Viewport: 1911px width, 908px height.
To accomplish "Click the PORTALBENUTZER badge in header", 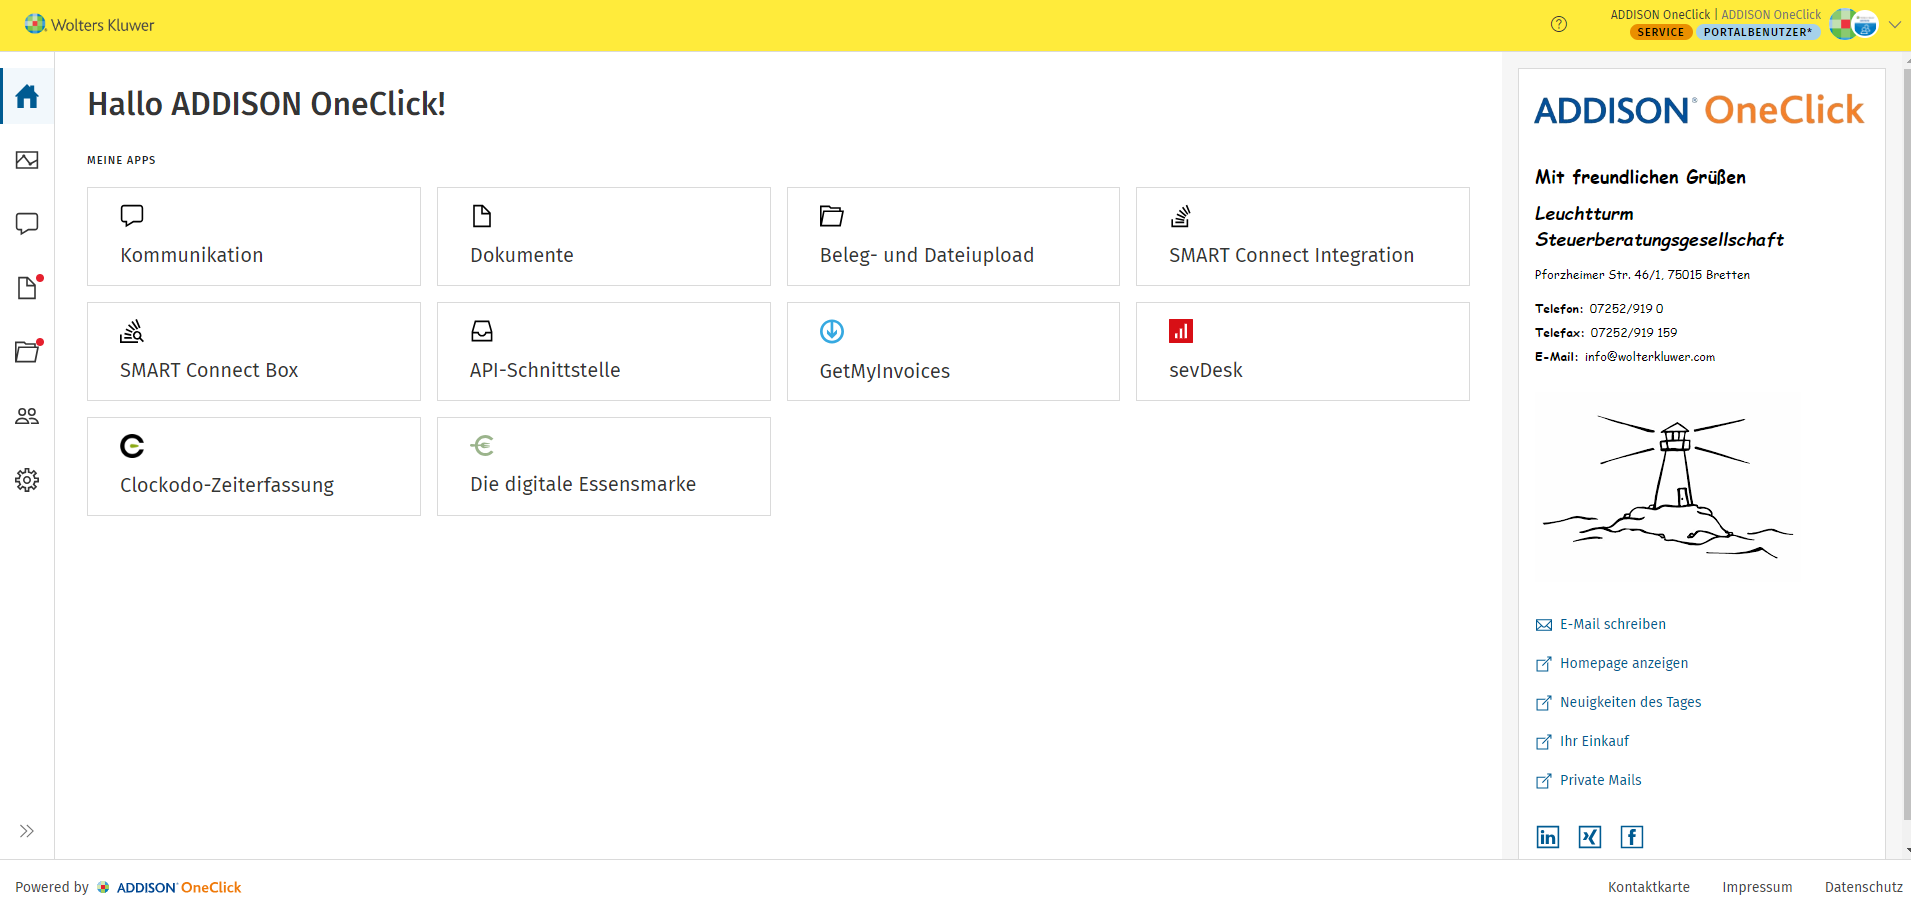I will click(x=1758, y=32).
